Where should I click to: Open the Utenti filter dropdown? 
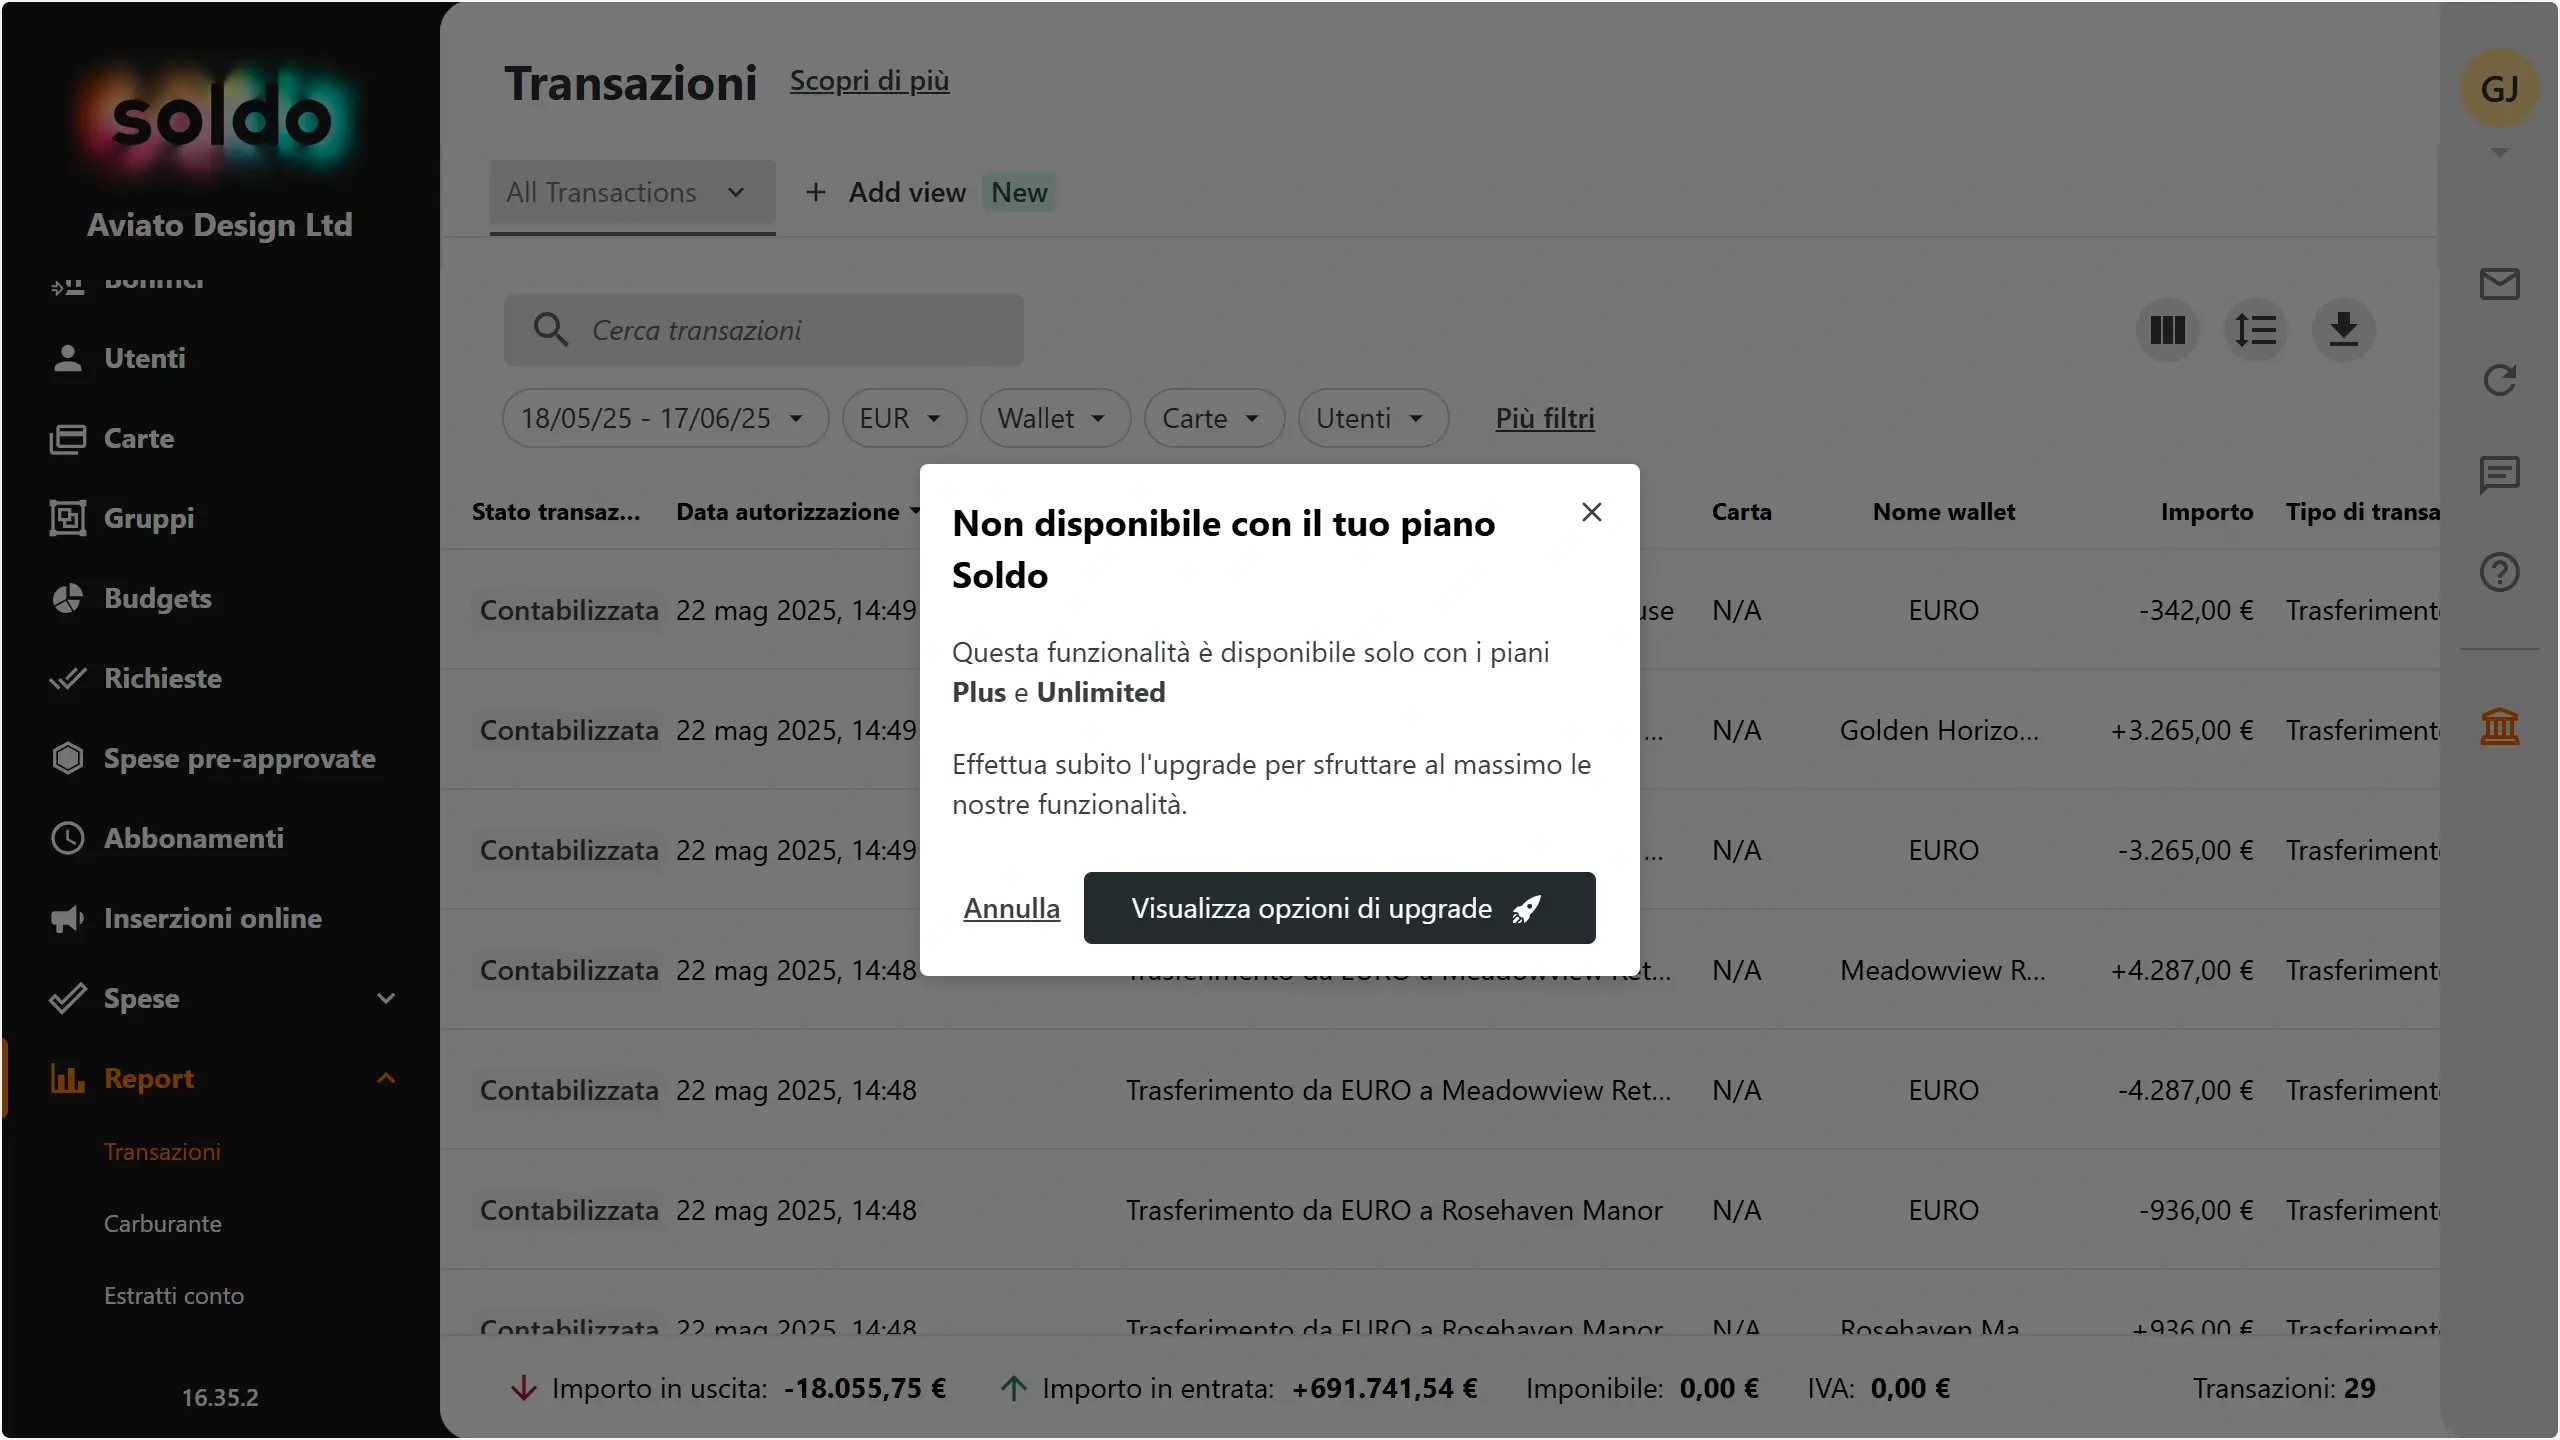(1373, 418)
